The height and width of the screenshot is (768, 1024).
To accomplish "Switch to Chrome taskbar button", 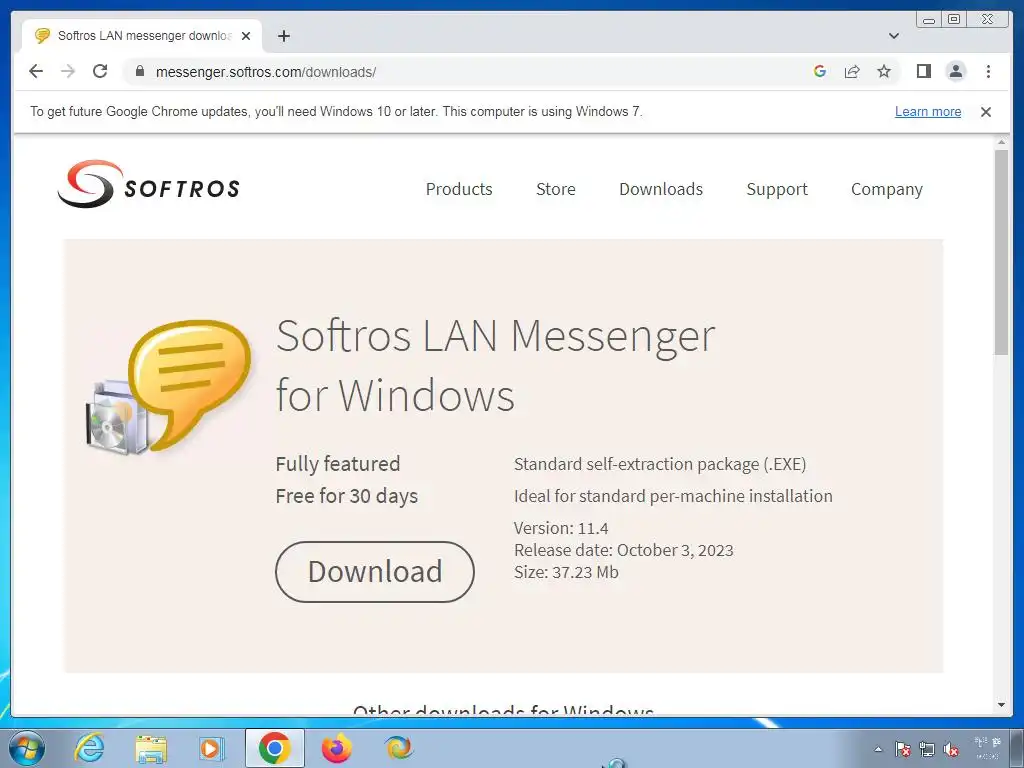I will click(275, 748).
